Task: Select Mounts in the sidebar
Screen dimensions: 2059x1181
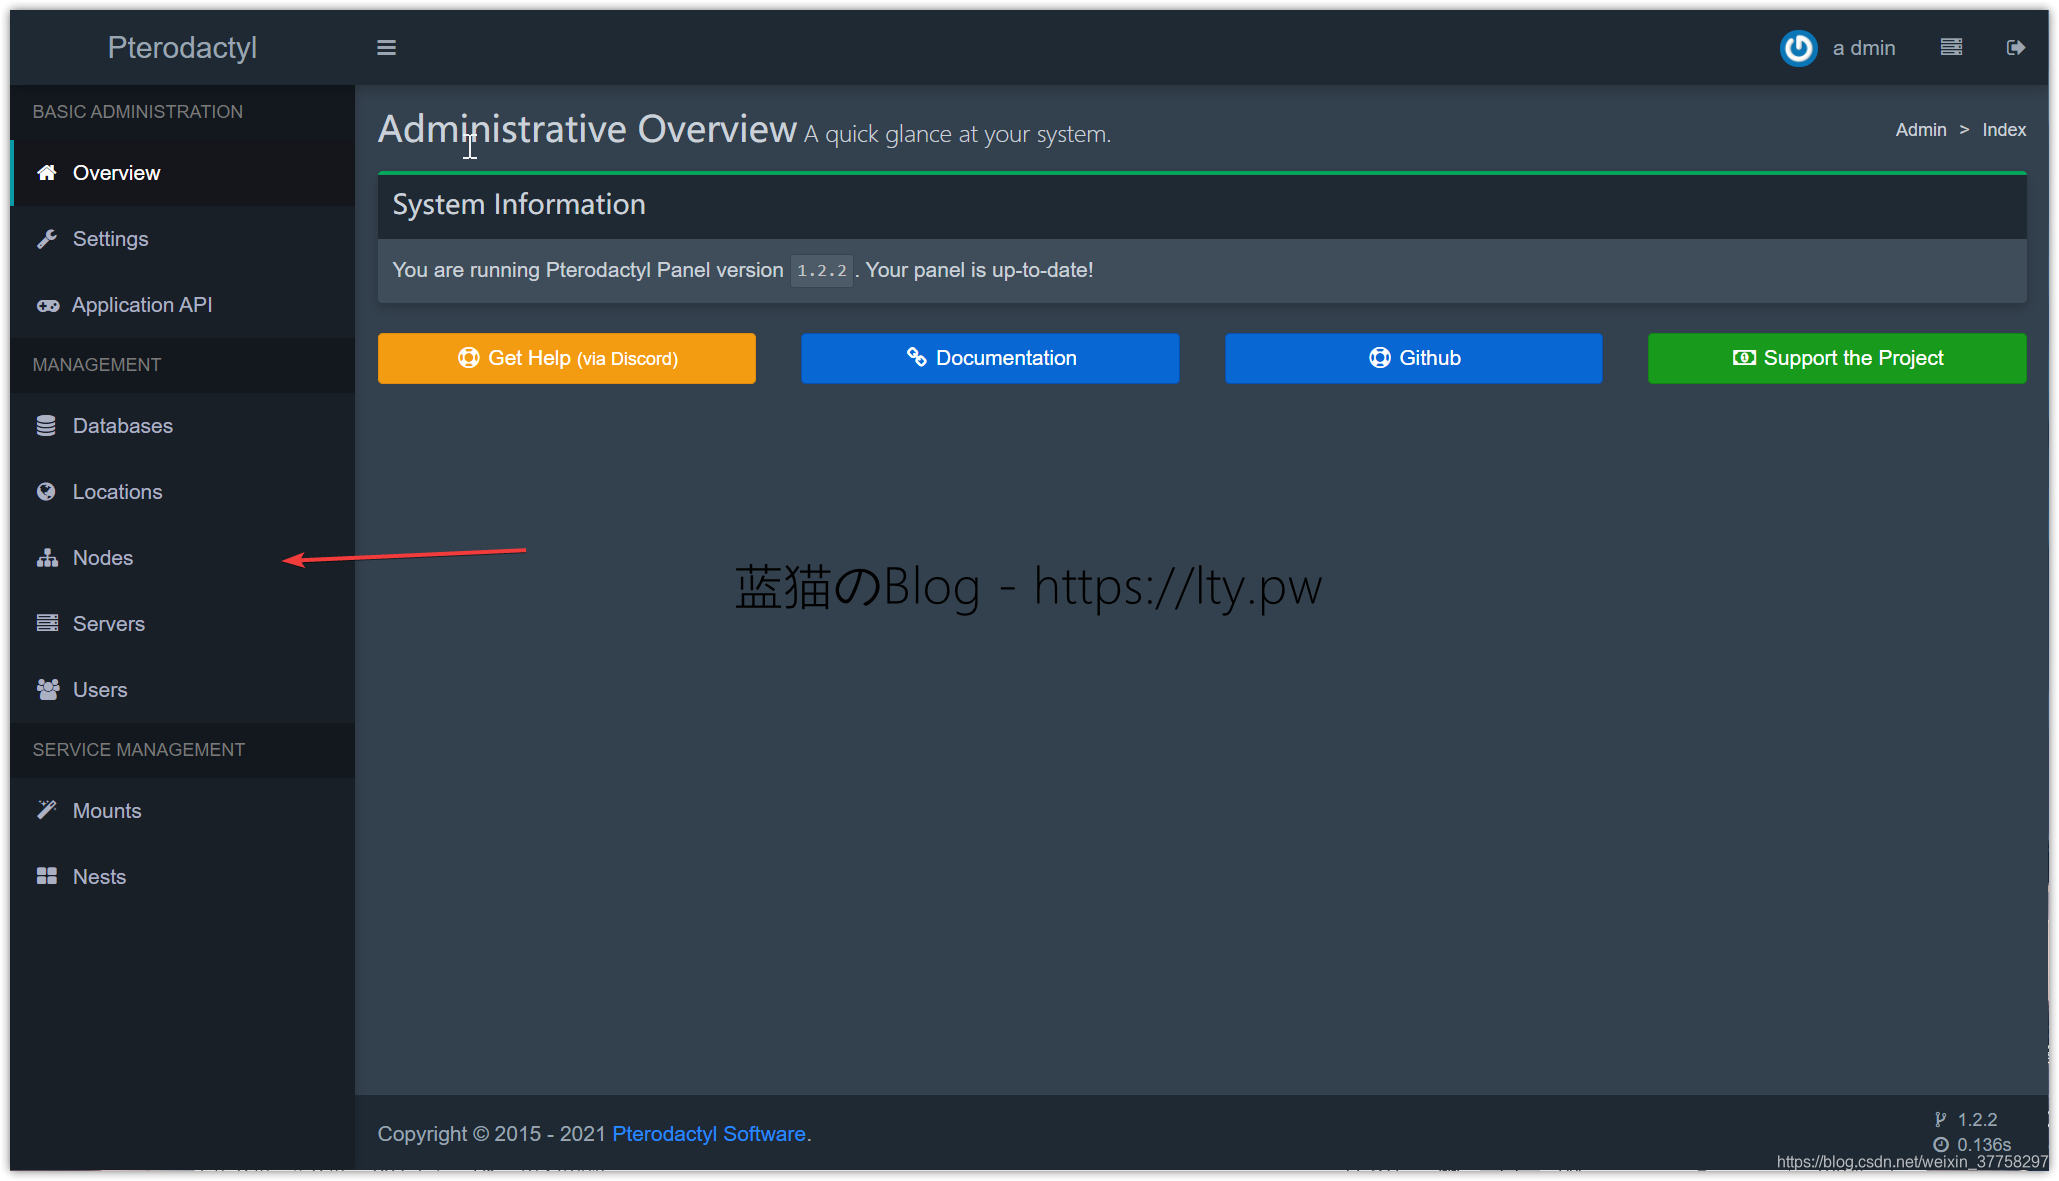Action: 106,811
